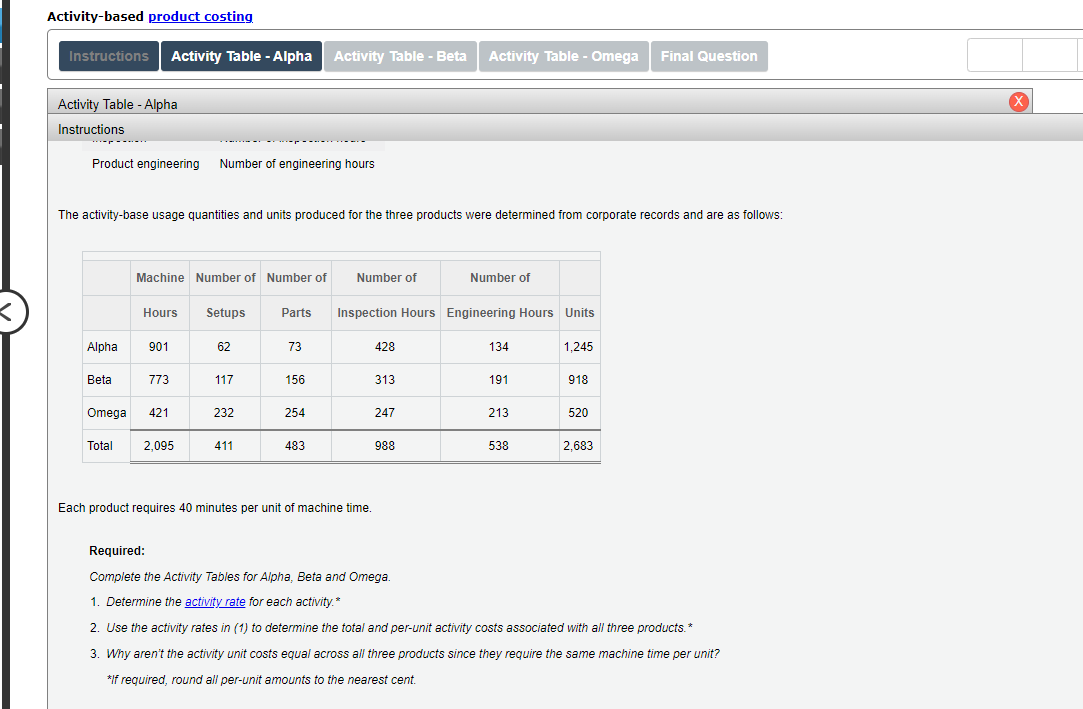This screenshot has width=1083, height=709.
Task: Select Omega parts value 254
Action: [295, 412]
